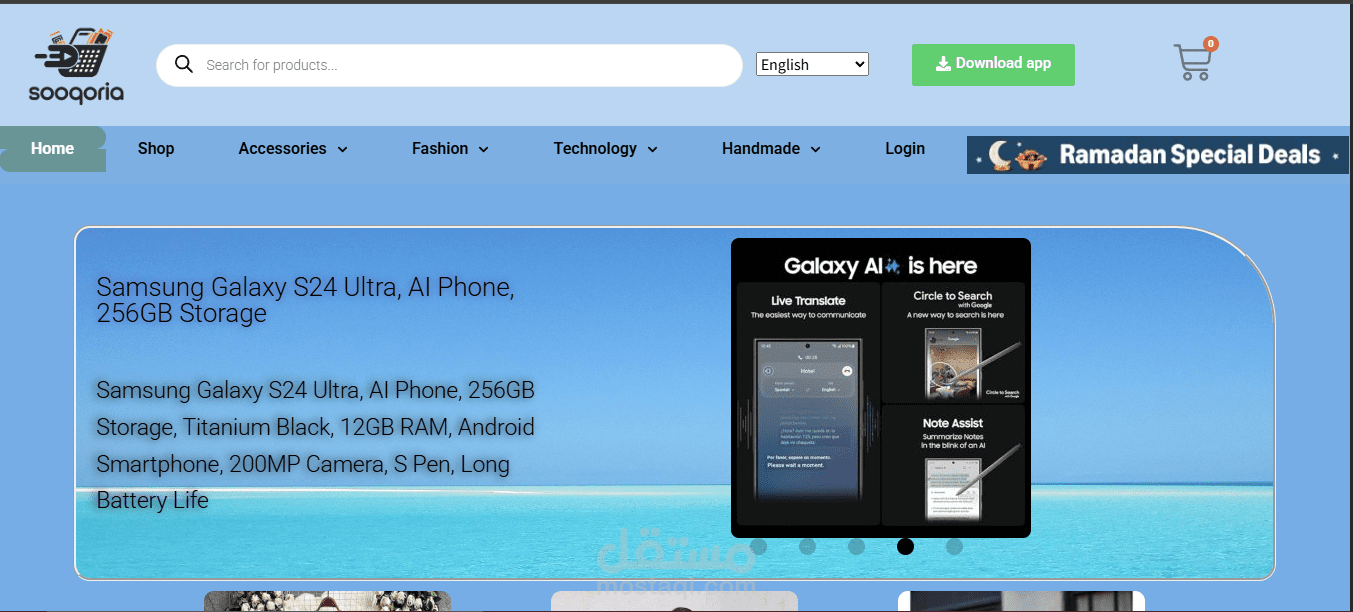
Task: Open the Shop page
Action: [156, 149]
